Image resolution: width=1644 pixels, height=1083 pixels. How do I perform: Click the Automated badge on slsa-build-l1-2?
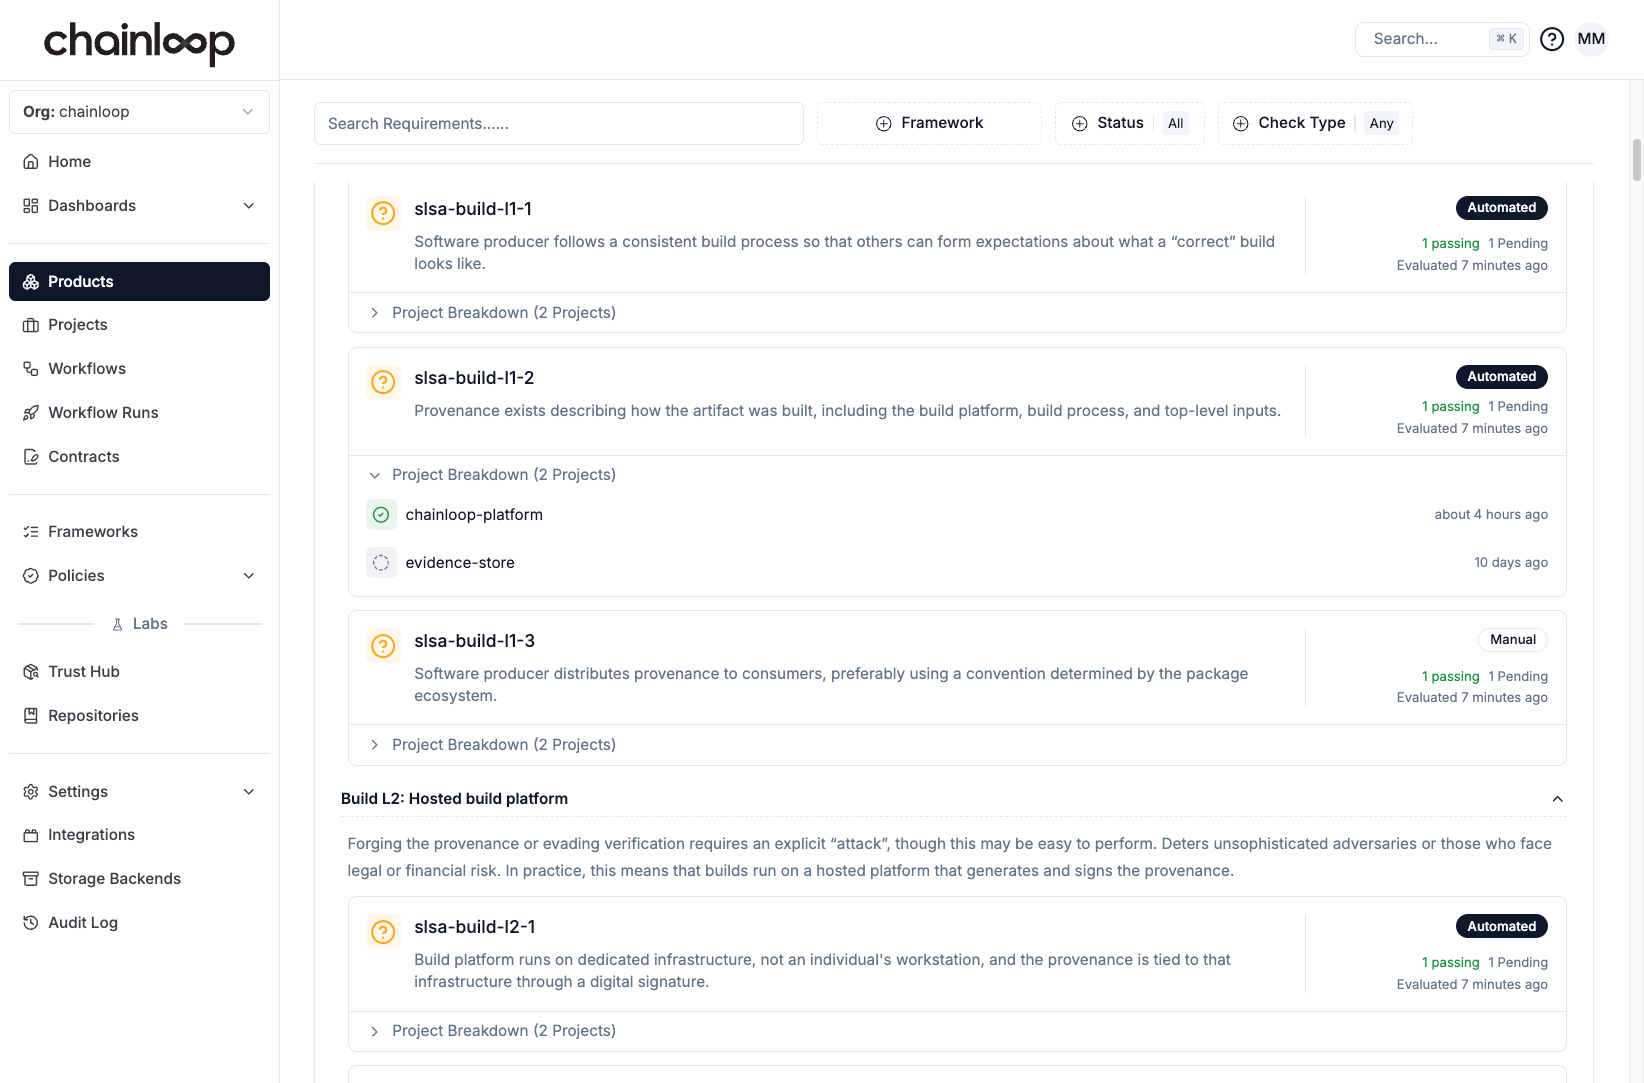[1502, 377]
